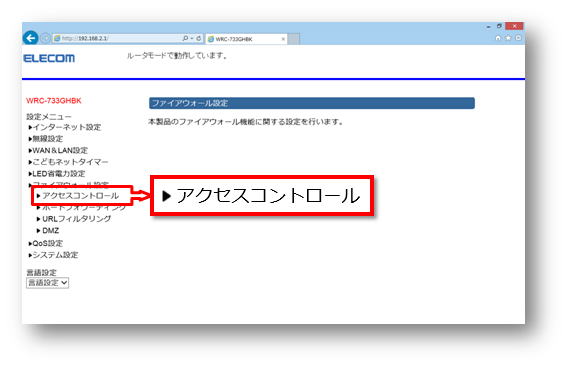Expand 無線設定 menu item
Screen dimensions: 567x366
(x=46, y=139)
